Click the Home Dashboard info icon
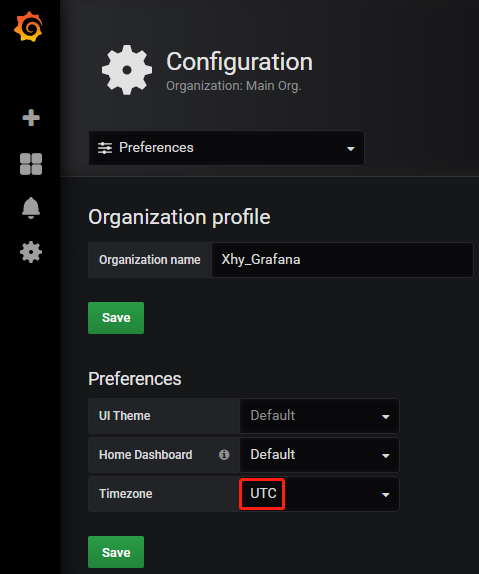Image resolution: width=479 pixels, height=574 pixels. [x=224, y=455]
